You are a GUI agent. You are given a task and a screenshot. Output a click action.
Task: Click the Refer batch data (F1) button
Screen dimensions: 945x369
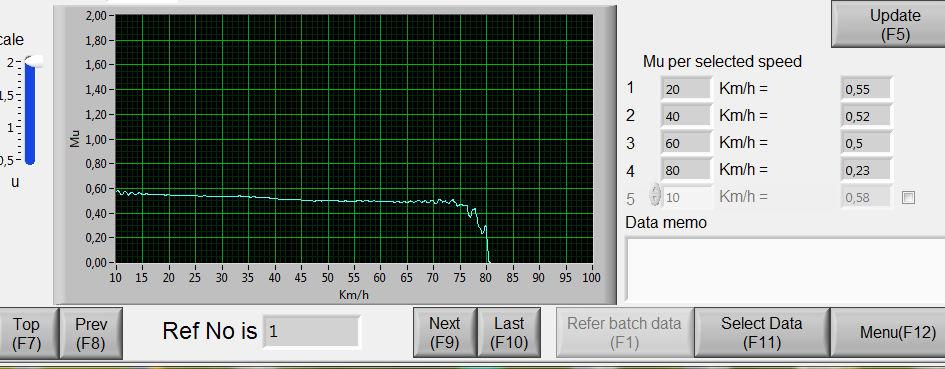[624, 333]
